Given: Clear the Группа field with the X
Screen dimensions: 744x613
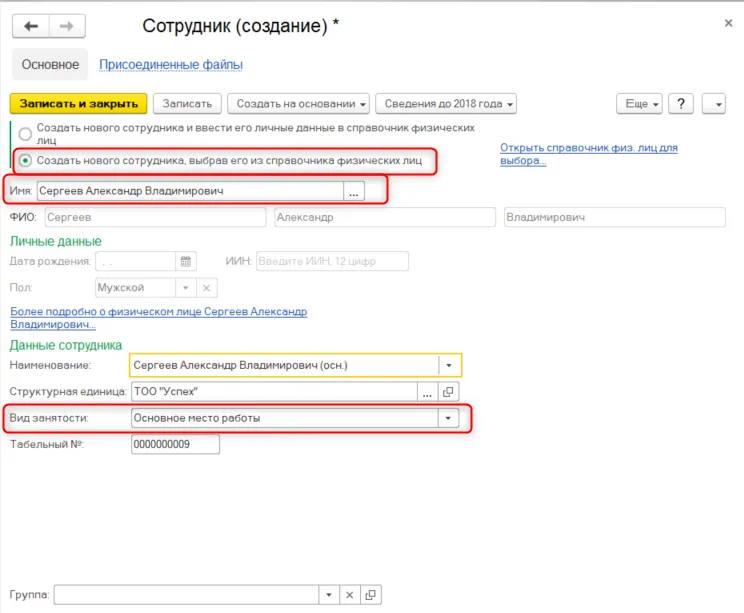Looking at the screenshot, I should pos(350,594).
